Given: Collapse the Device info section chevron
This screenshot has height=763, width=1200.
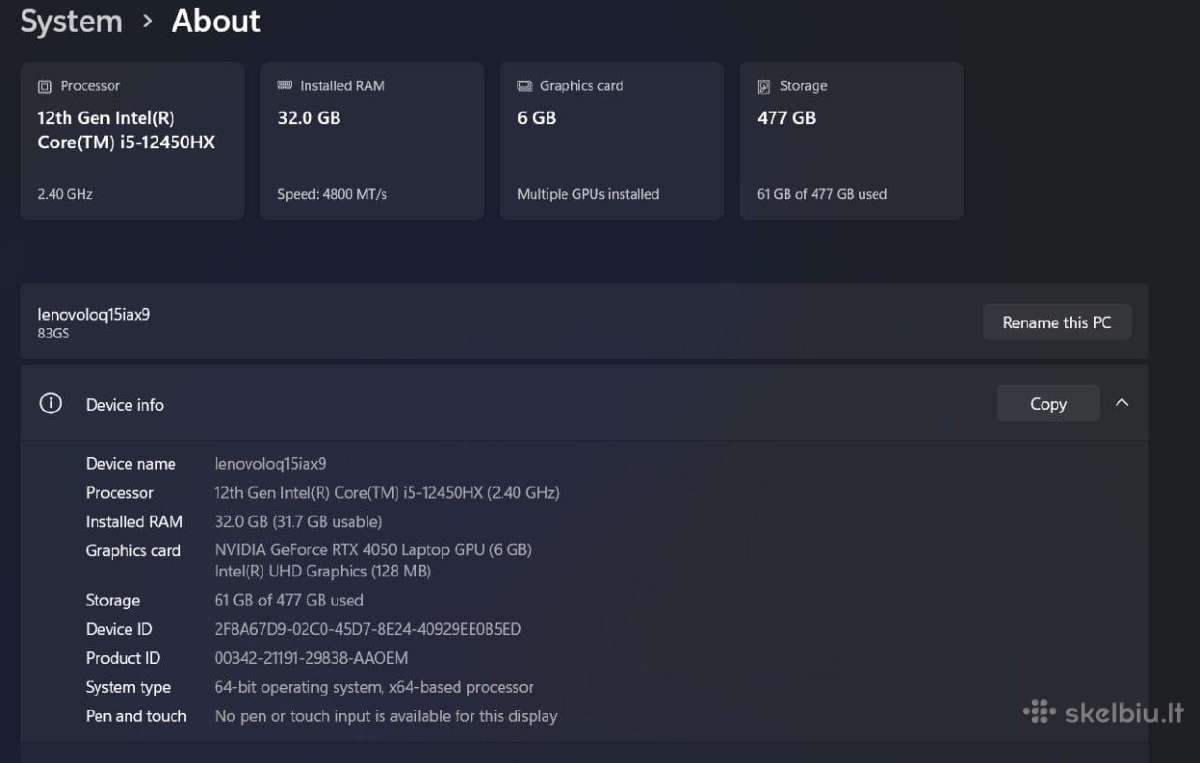Looking at the screenshot, I should [1122, 403].
